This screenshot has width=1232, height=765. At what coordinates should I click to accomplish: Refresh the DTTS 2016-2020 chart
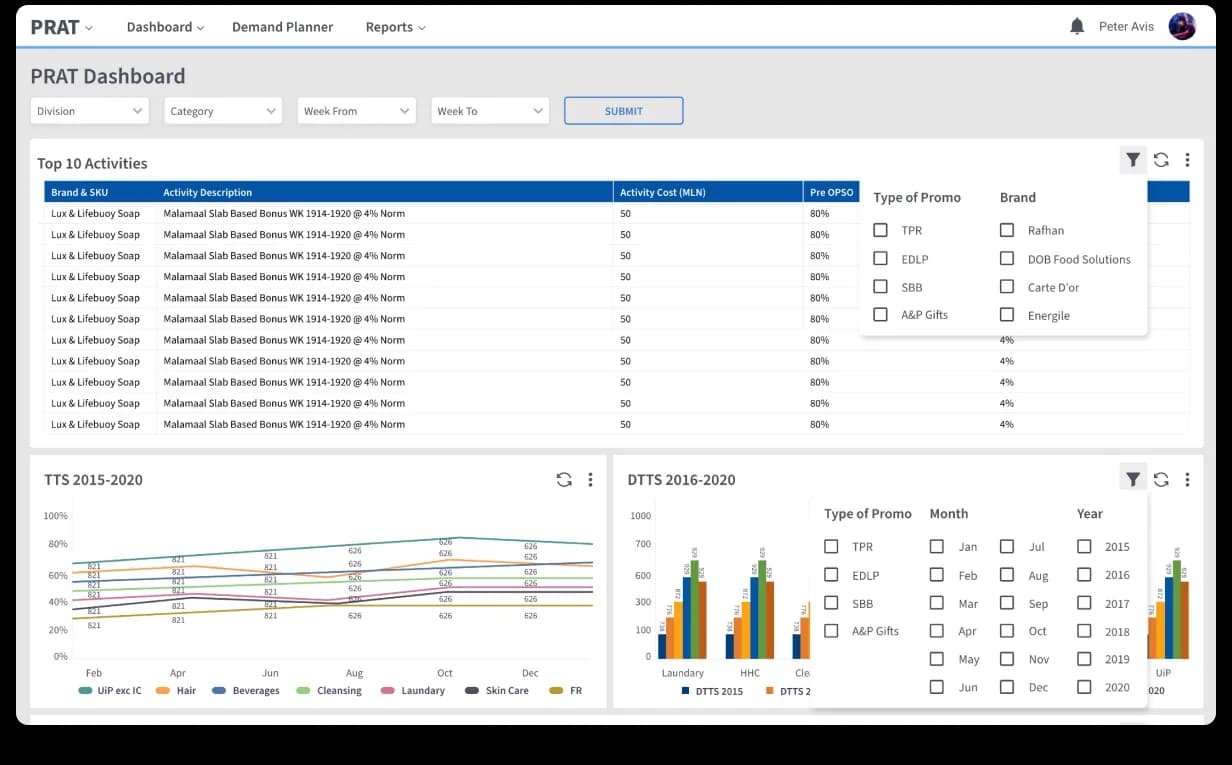pyautogui.click(x=1161, y=480)
